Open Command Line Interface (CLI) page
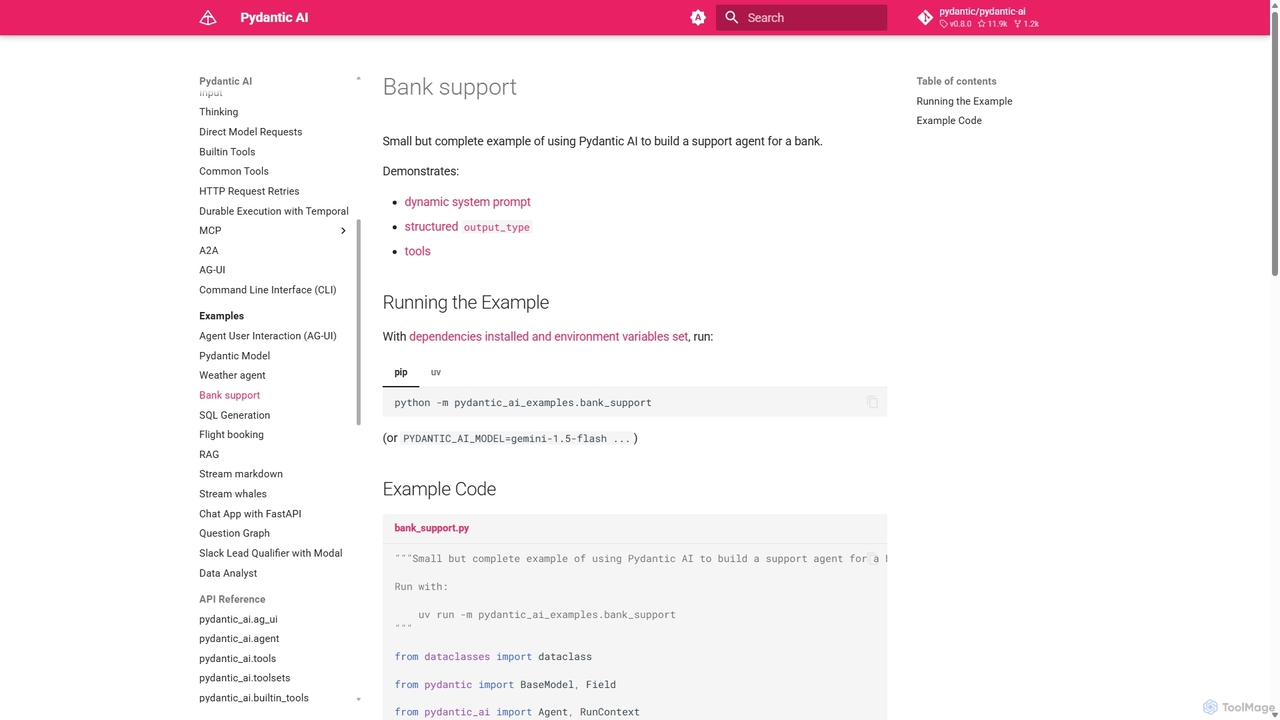1280x720 pixels. point(267,290)
